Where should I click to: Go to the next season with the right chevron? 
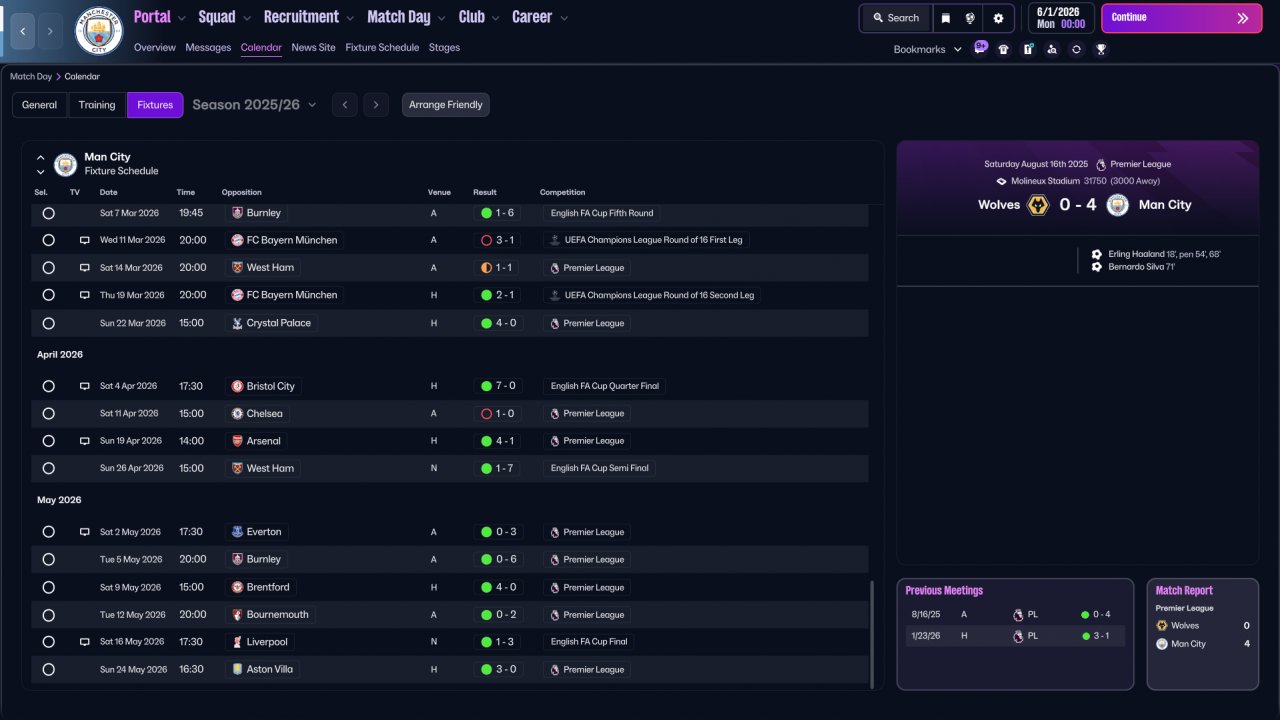click(x=376, y=105)
